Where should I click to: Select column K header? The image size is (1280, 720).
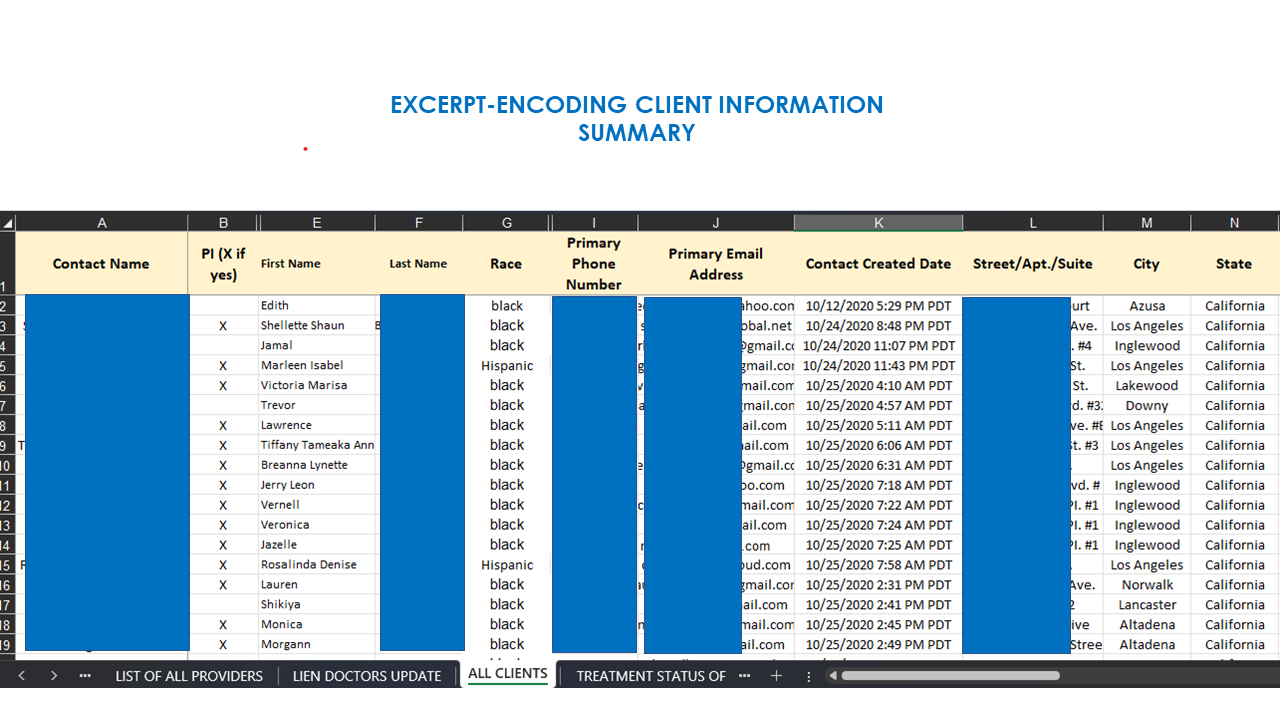tap(879, 223)
